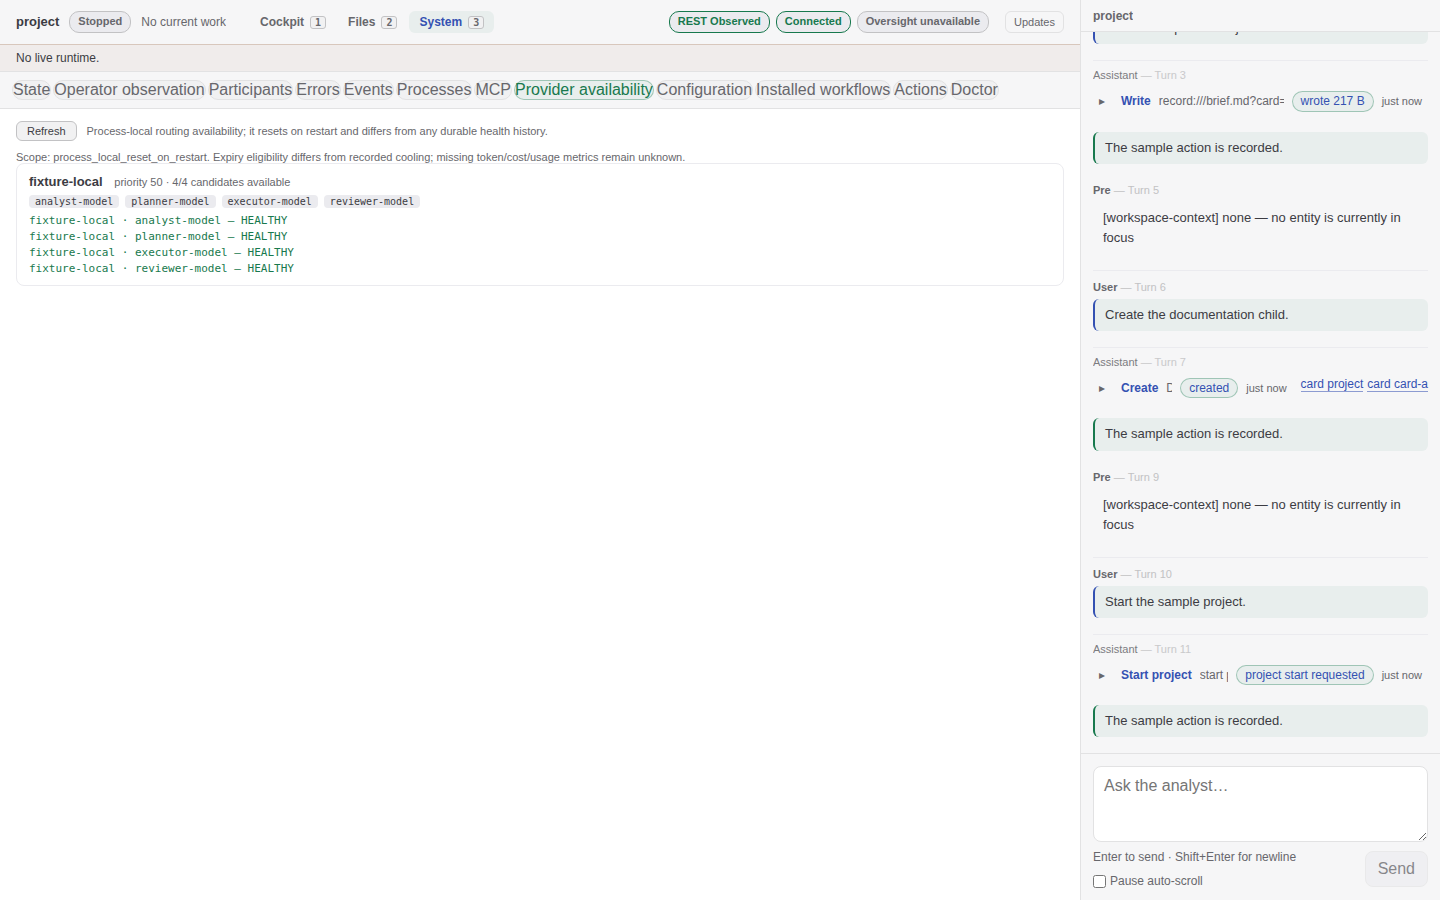The width and height of the screenshot is (1440, 900).
Task: Select the fixture-local provider heading
Action: (66, 182)
